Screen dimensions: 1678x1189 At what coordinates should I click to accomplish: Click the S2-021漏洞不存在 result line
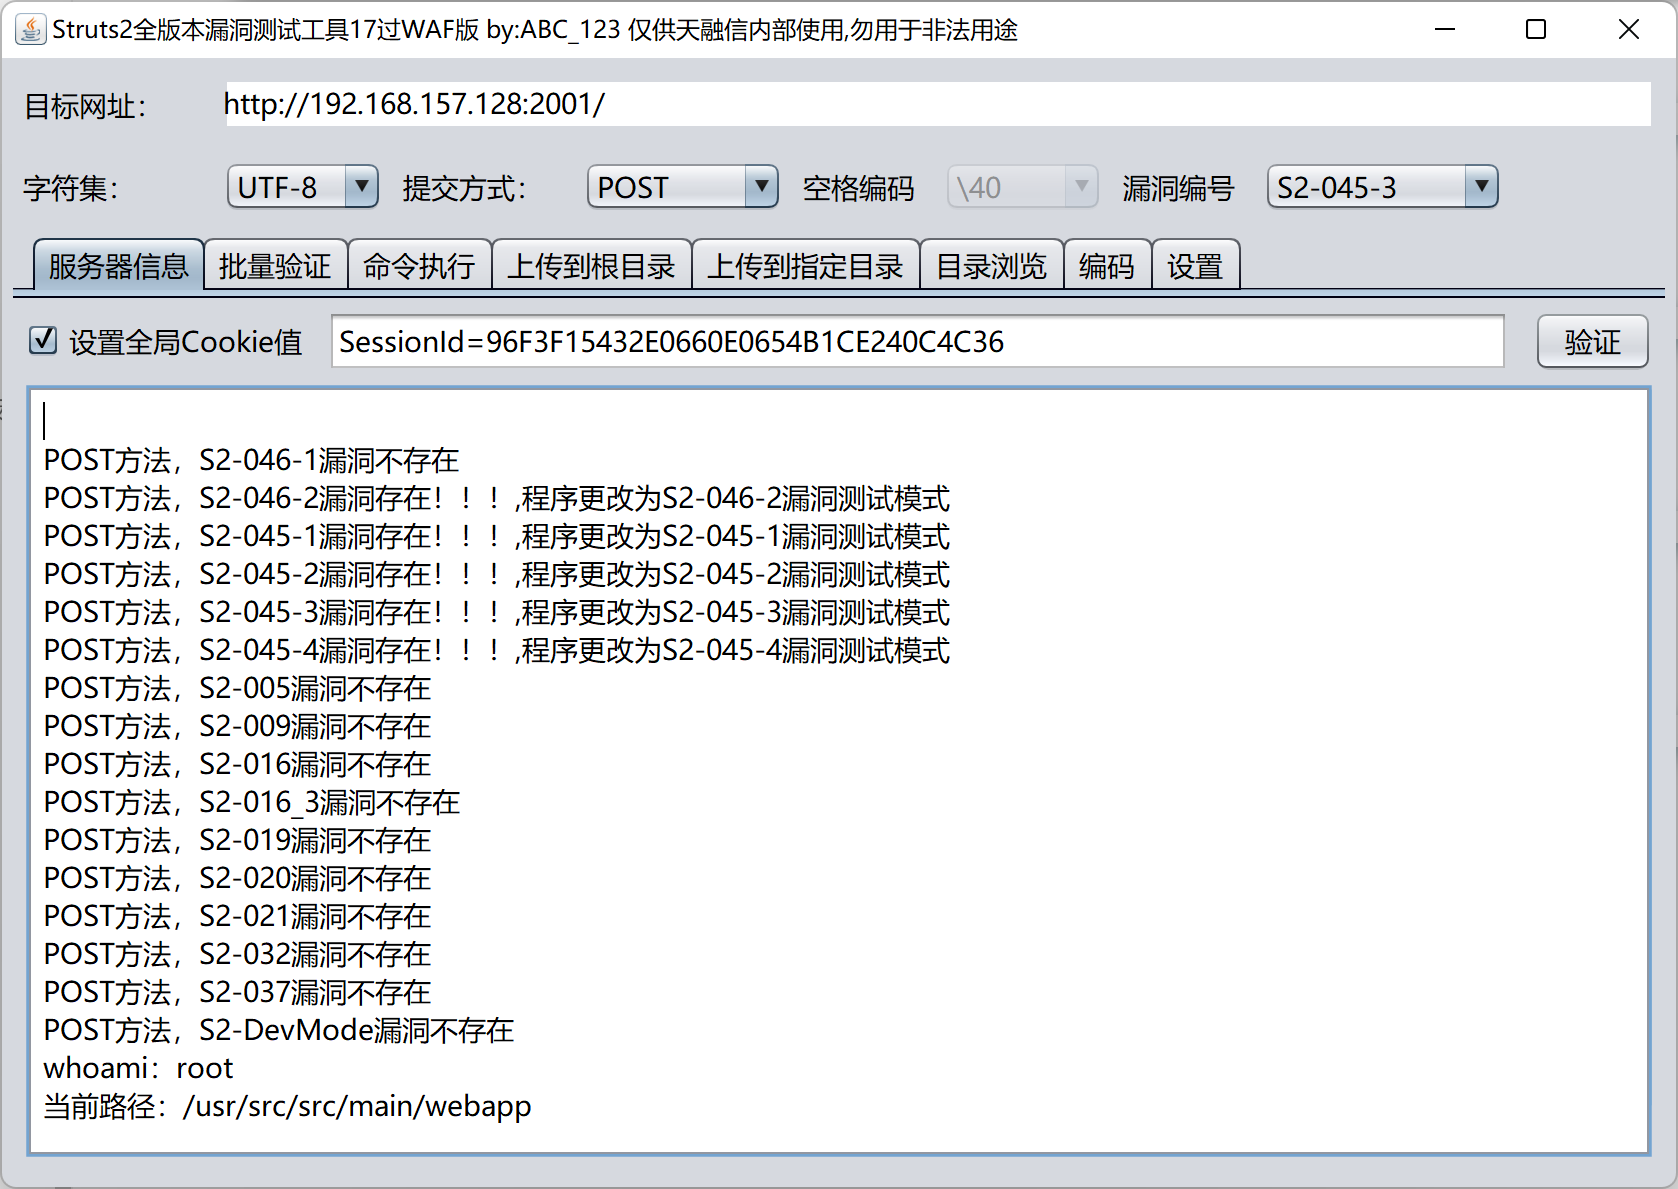(237, 916)
